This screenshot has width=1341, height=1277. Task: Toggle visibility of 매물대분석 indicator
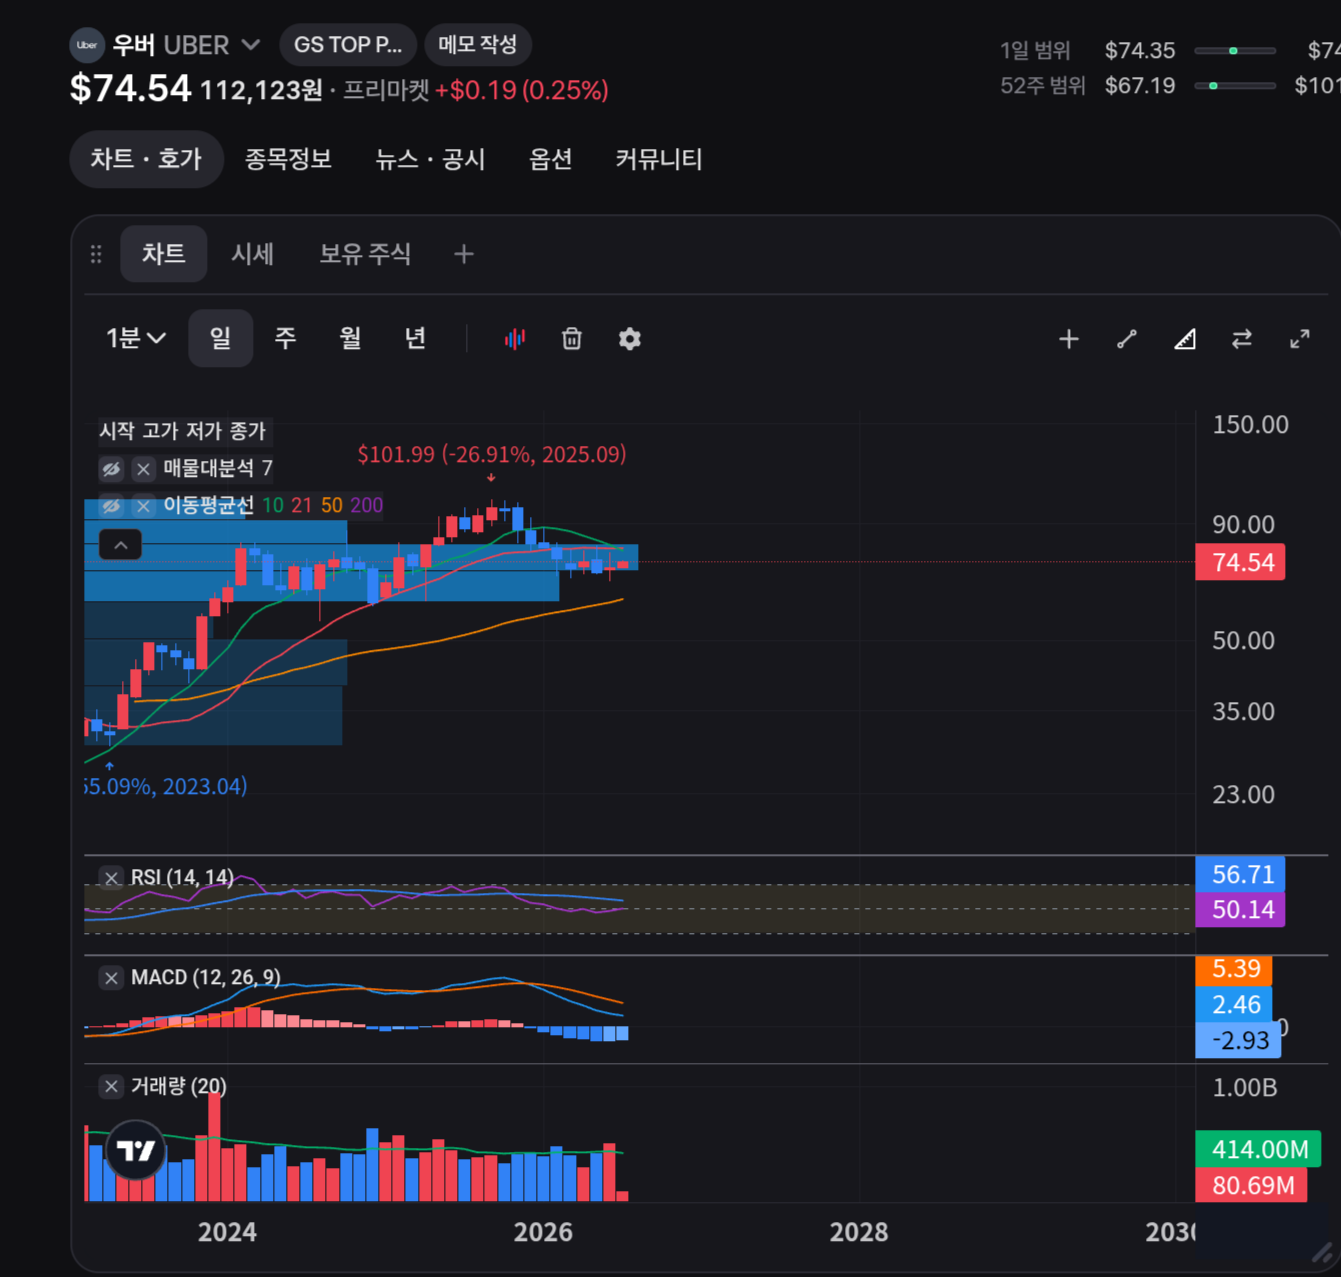(x=111, y=468)
